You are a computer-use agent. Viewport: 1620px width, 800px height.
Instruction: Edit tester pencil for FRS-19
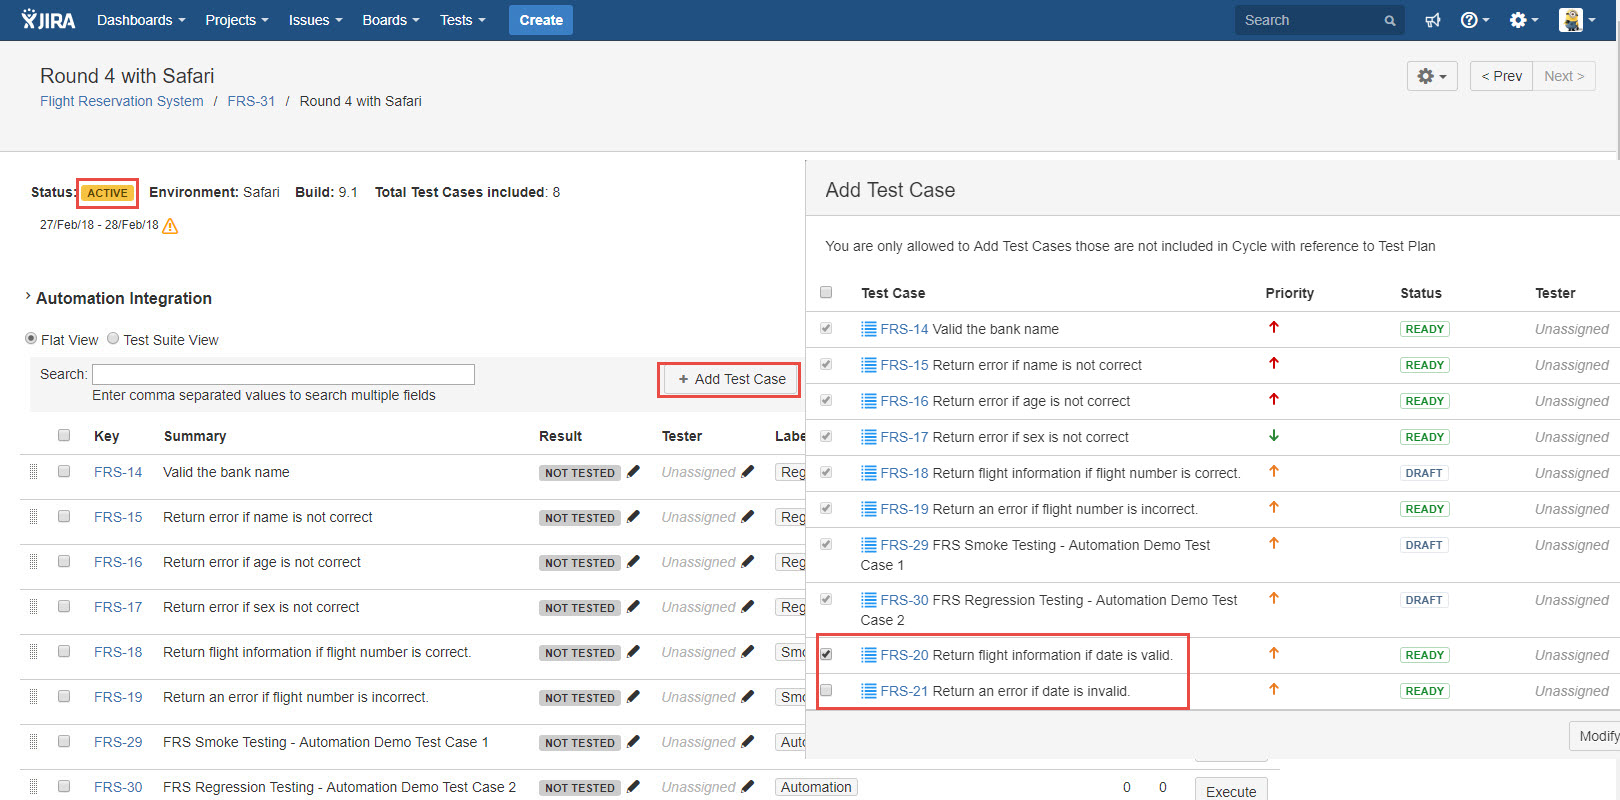point(748,697)
